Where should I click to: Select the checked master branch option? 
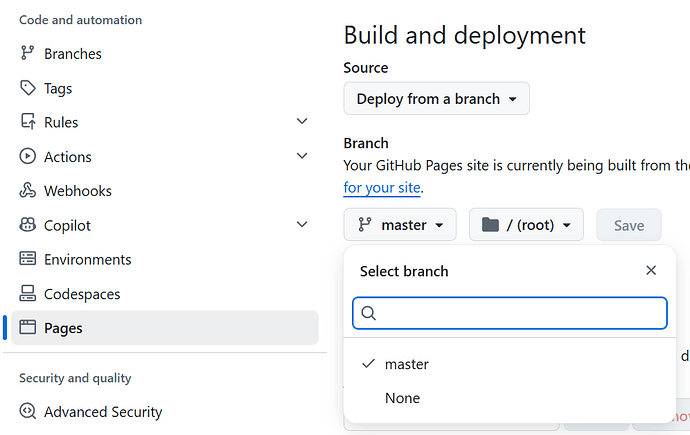(x=509, y=364)
